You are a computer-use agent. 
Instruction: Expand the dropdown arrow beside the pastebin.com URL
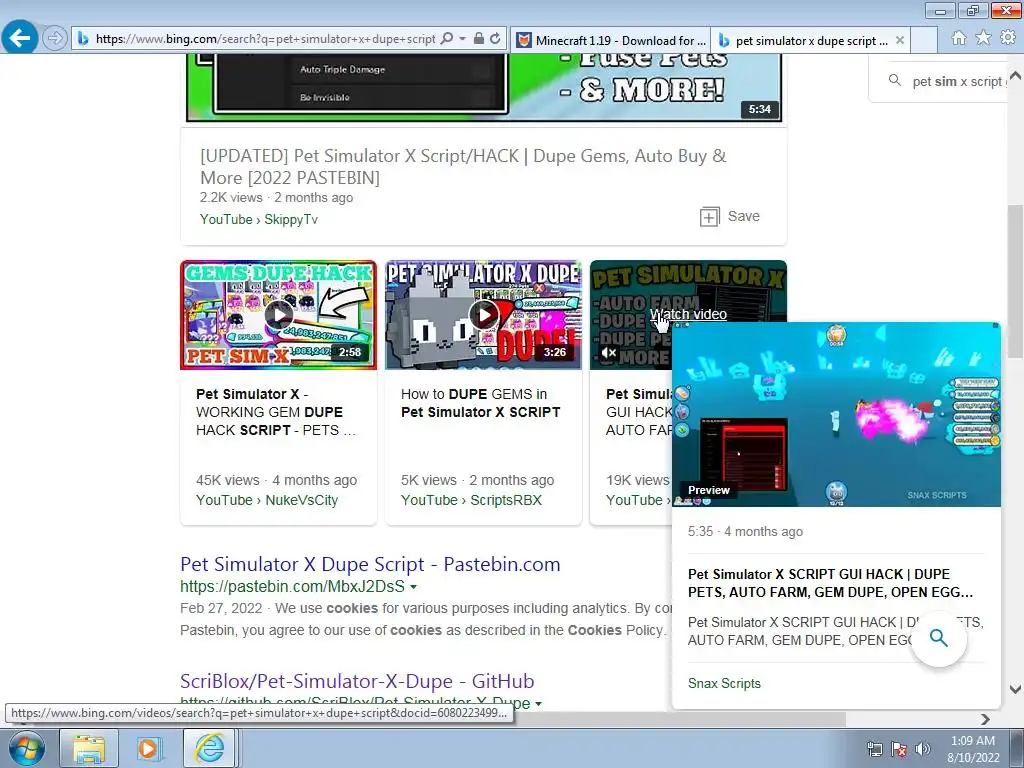[413, 587]
